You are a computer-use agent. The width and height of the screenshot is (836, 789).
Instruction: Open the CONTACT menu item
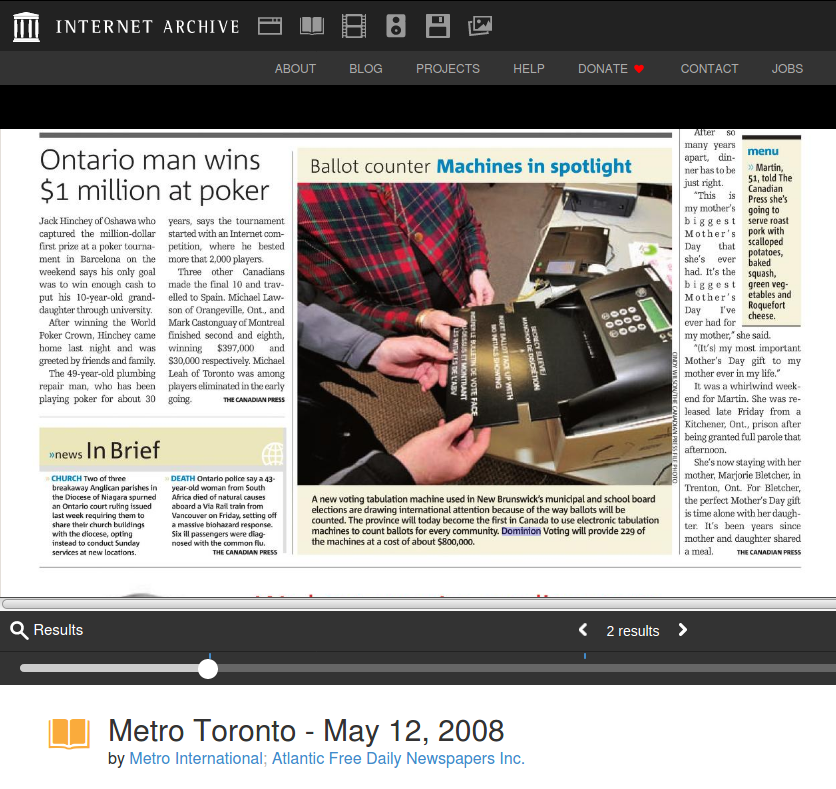pyautogui.click(x=710, y=69)
